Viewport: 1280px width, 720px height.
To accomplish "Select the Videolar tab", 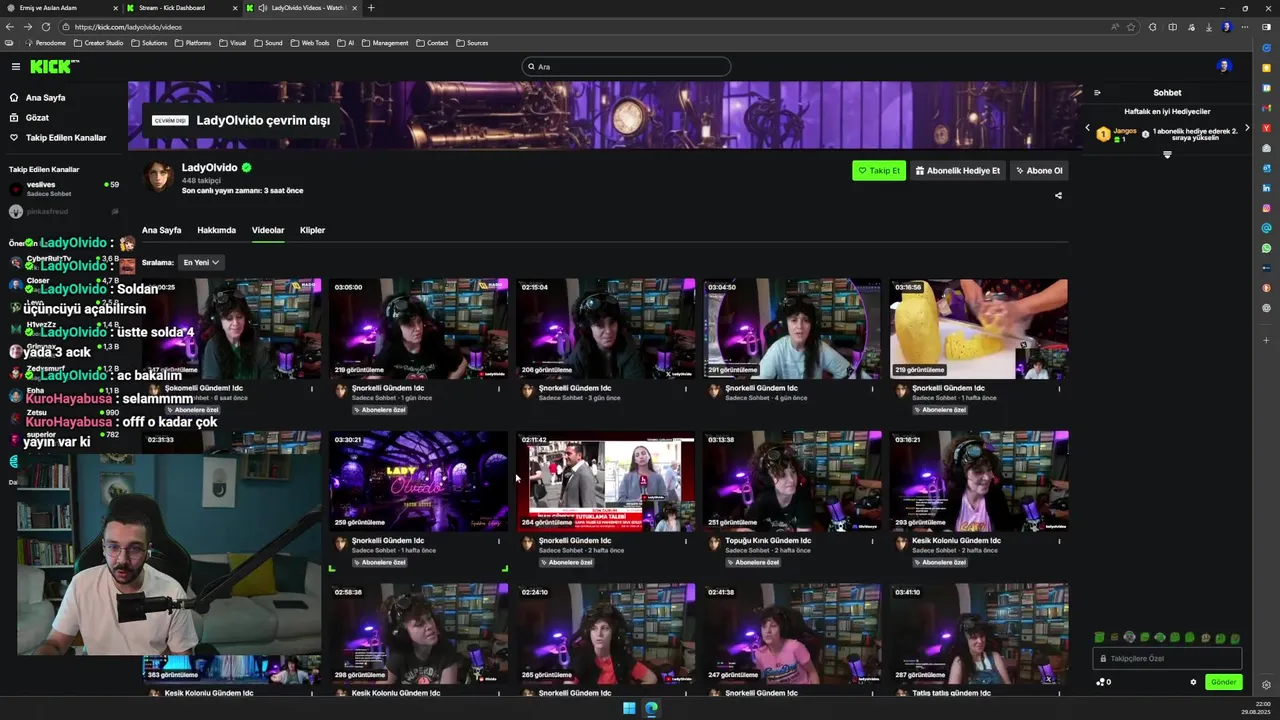I will point(268,230).
